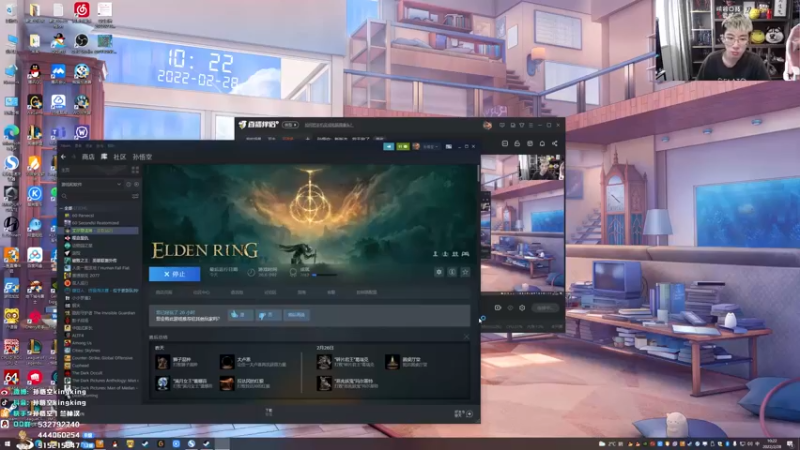This screenshot has width=800, height=450.
Task: Stop the running Elden Ring game
Action: coord(174,274)
